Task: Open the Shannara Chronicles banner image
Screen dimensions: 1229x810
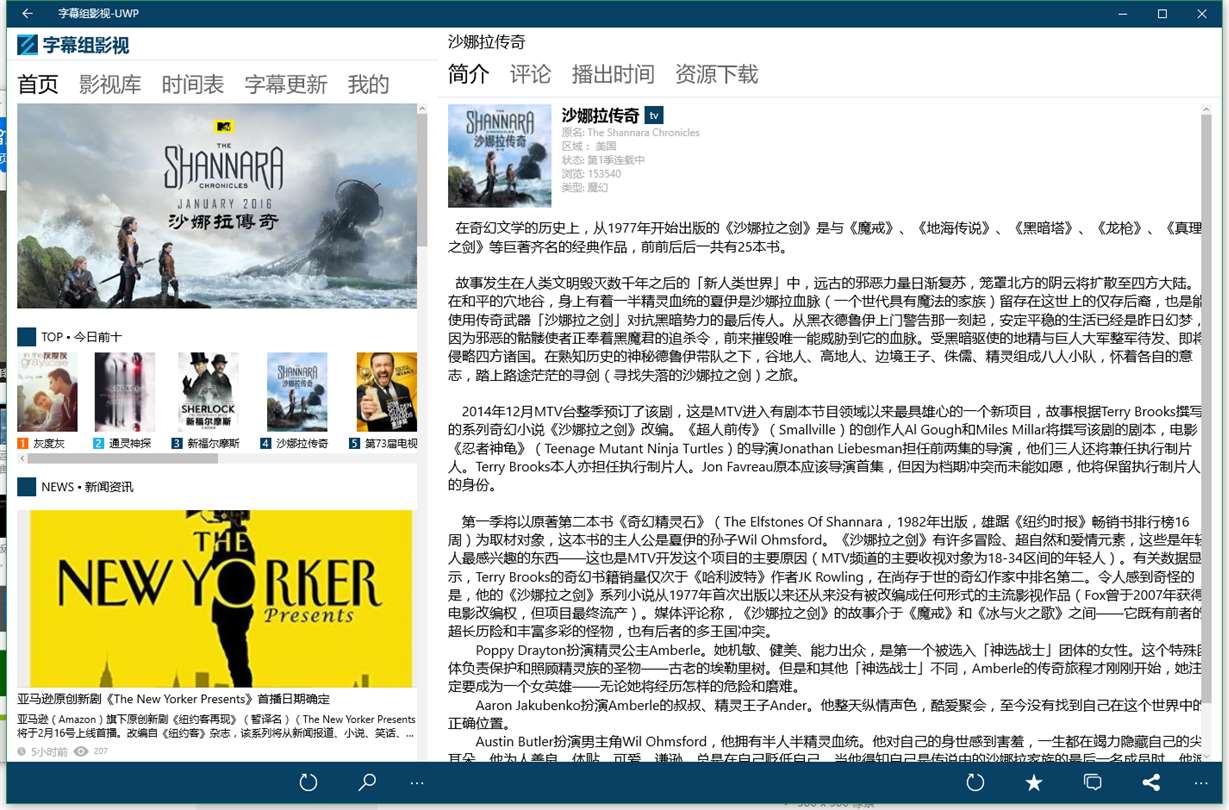Action: coord(217,206)
